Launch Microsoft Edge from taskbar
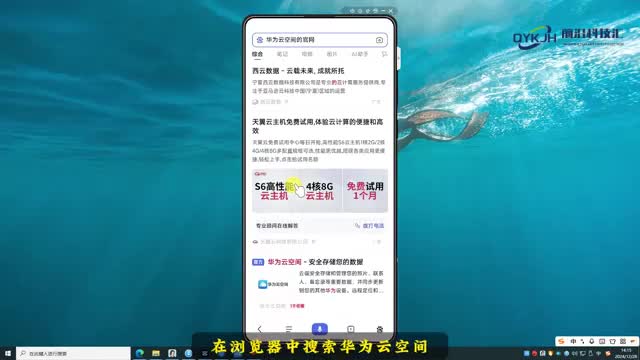640x360 pixels. (140, 353)
